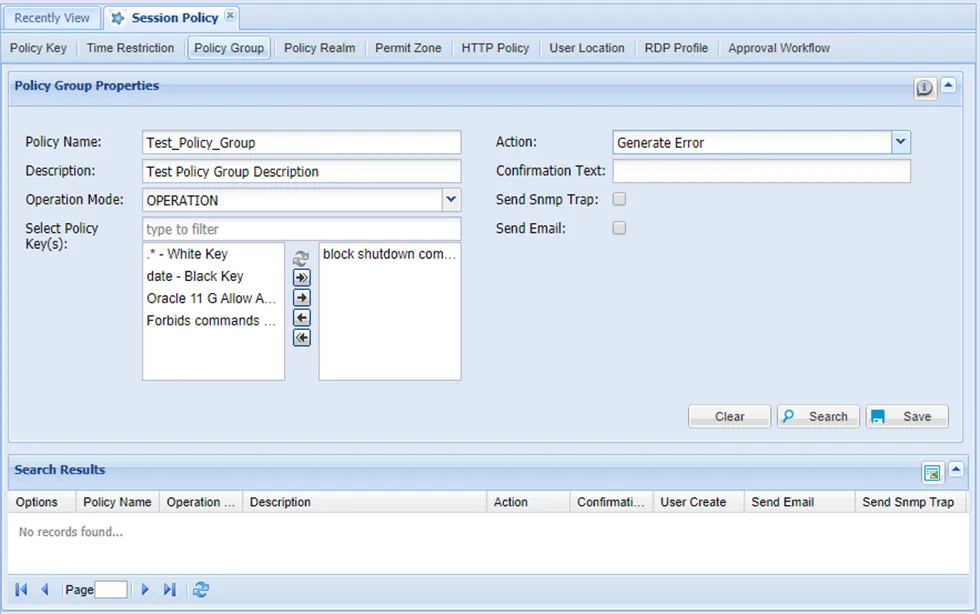Click the info icon in Policy Group Properties
The height and width of the screenshot is (614, 980).
924,88
